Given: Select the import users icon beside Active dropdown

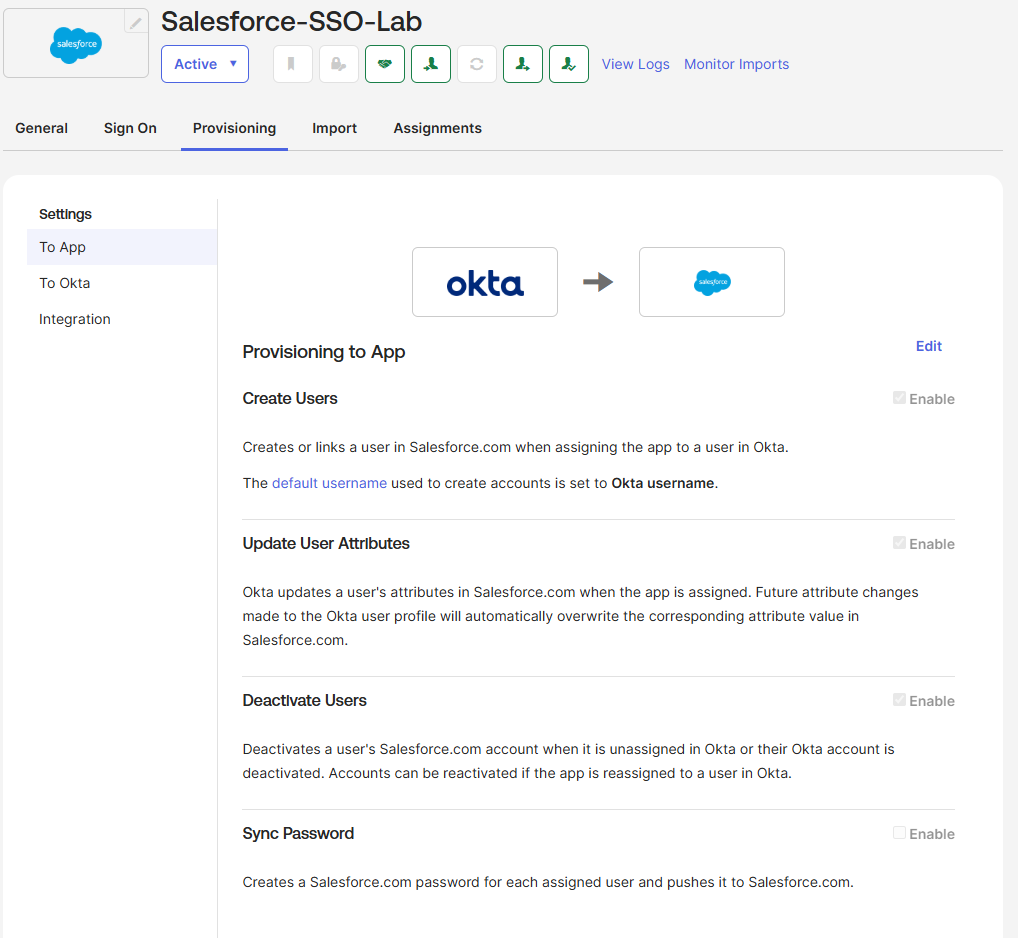Looking at the screenshot, I should coord(430,63).
